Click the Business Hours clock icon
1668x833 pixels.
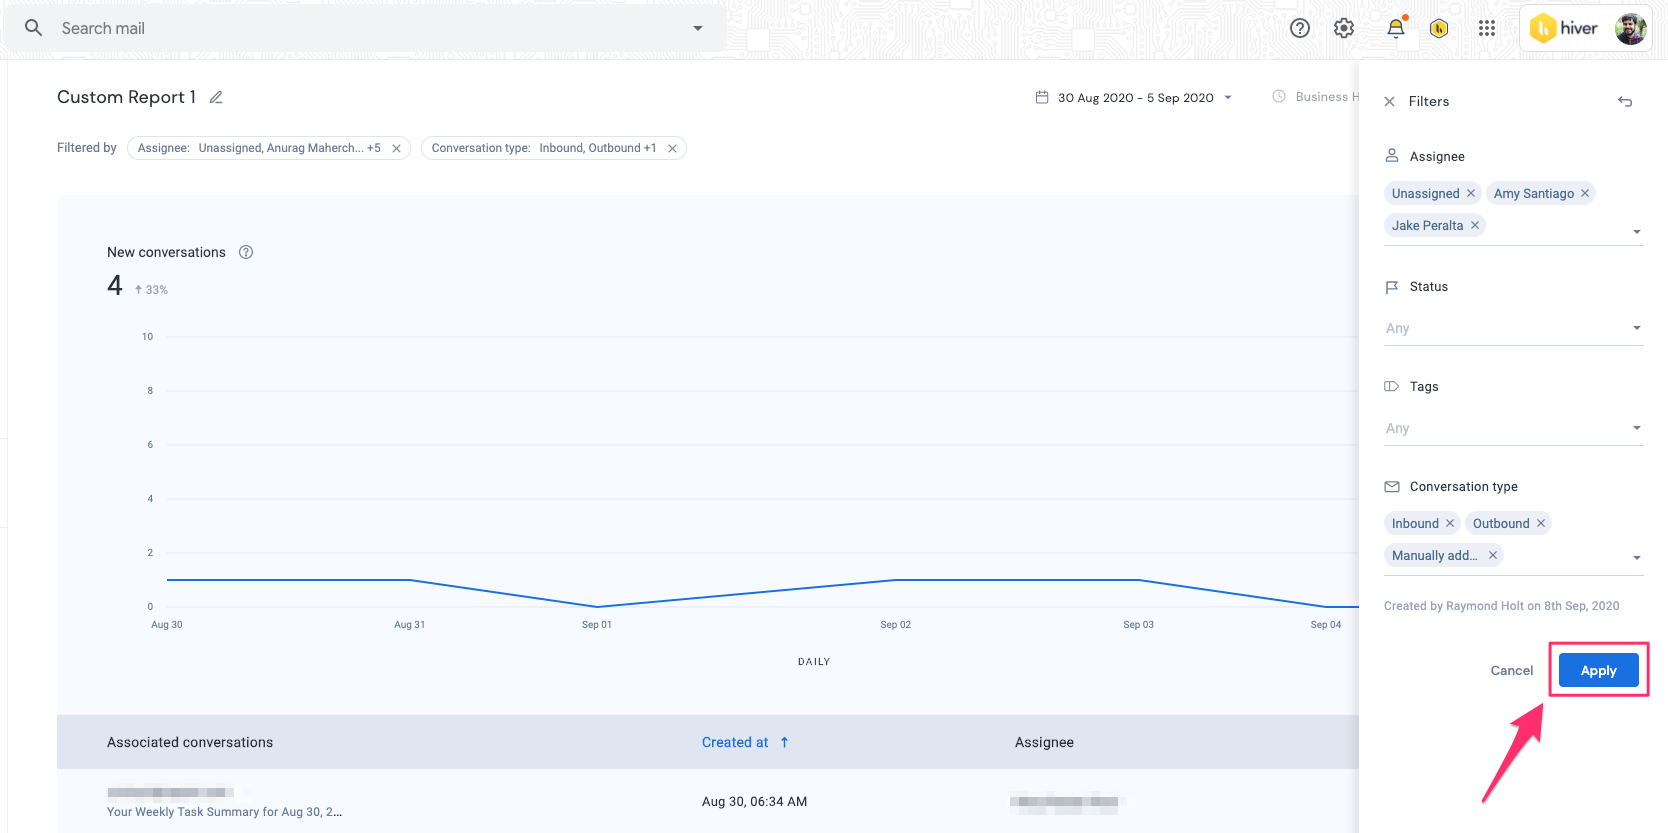pyautogui.click(x=1279, y=96)
